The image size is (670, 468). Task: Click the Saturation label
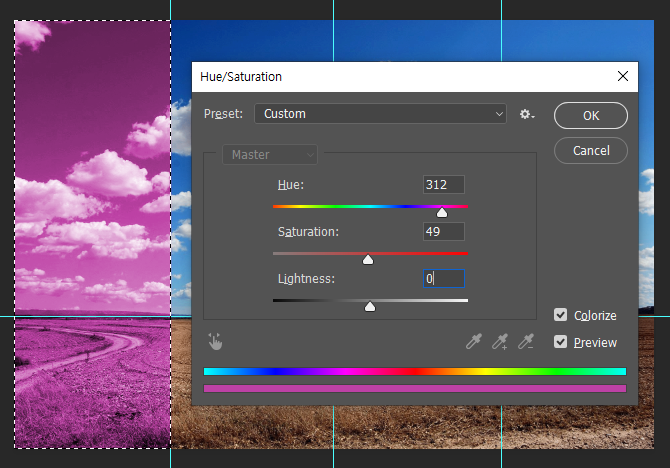click(x=308, y=232)
